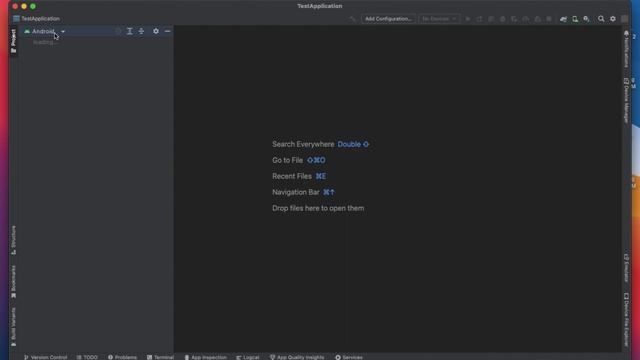Open the Build Variants side tab
The height and width of the screenshot is (360, 640).
click(13, 327)
